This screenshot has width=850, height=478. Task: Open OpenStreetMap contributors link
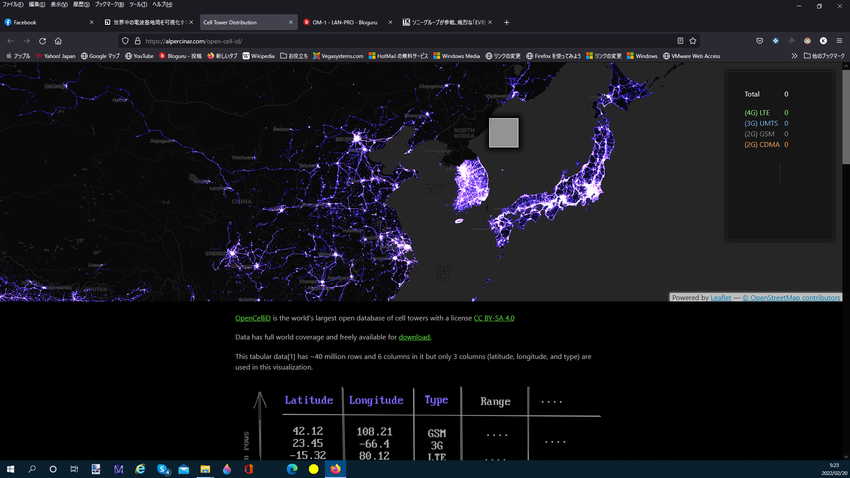coord(791,298)
